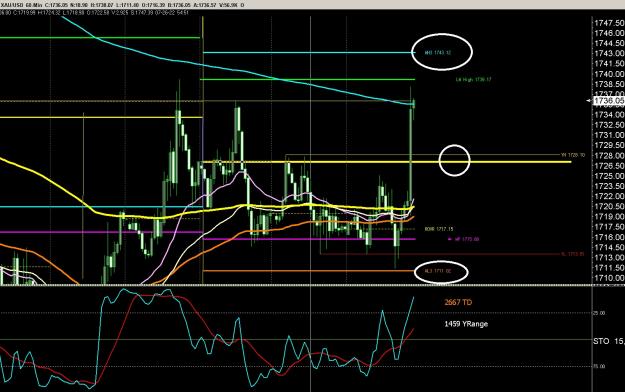Viewport: 625px width, 392px height.
Task: Click the 1744.50 price axis label
Action: click(609, 43)
